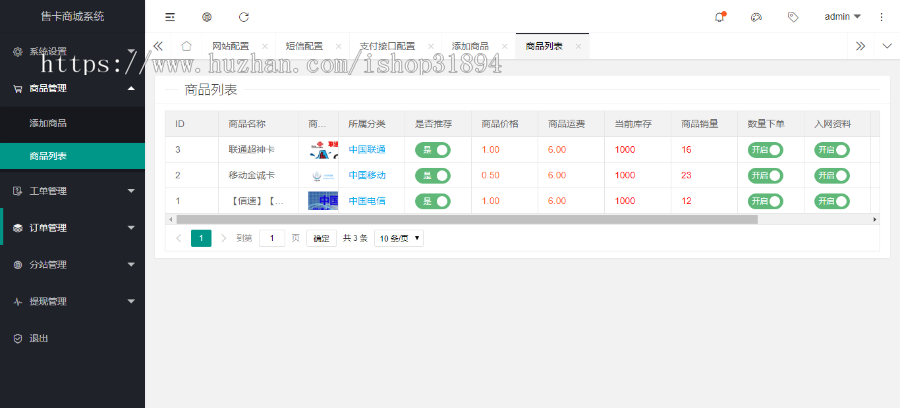900x408 pixels.
Task: Select 商品列表 in the sidebar
Action: pyautogui.click(x=72, y=156)
